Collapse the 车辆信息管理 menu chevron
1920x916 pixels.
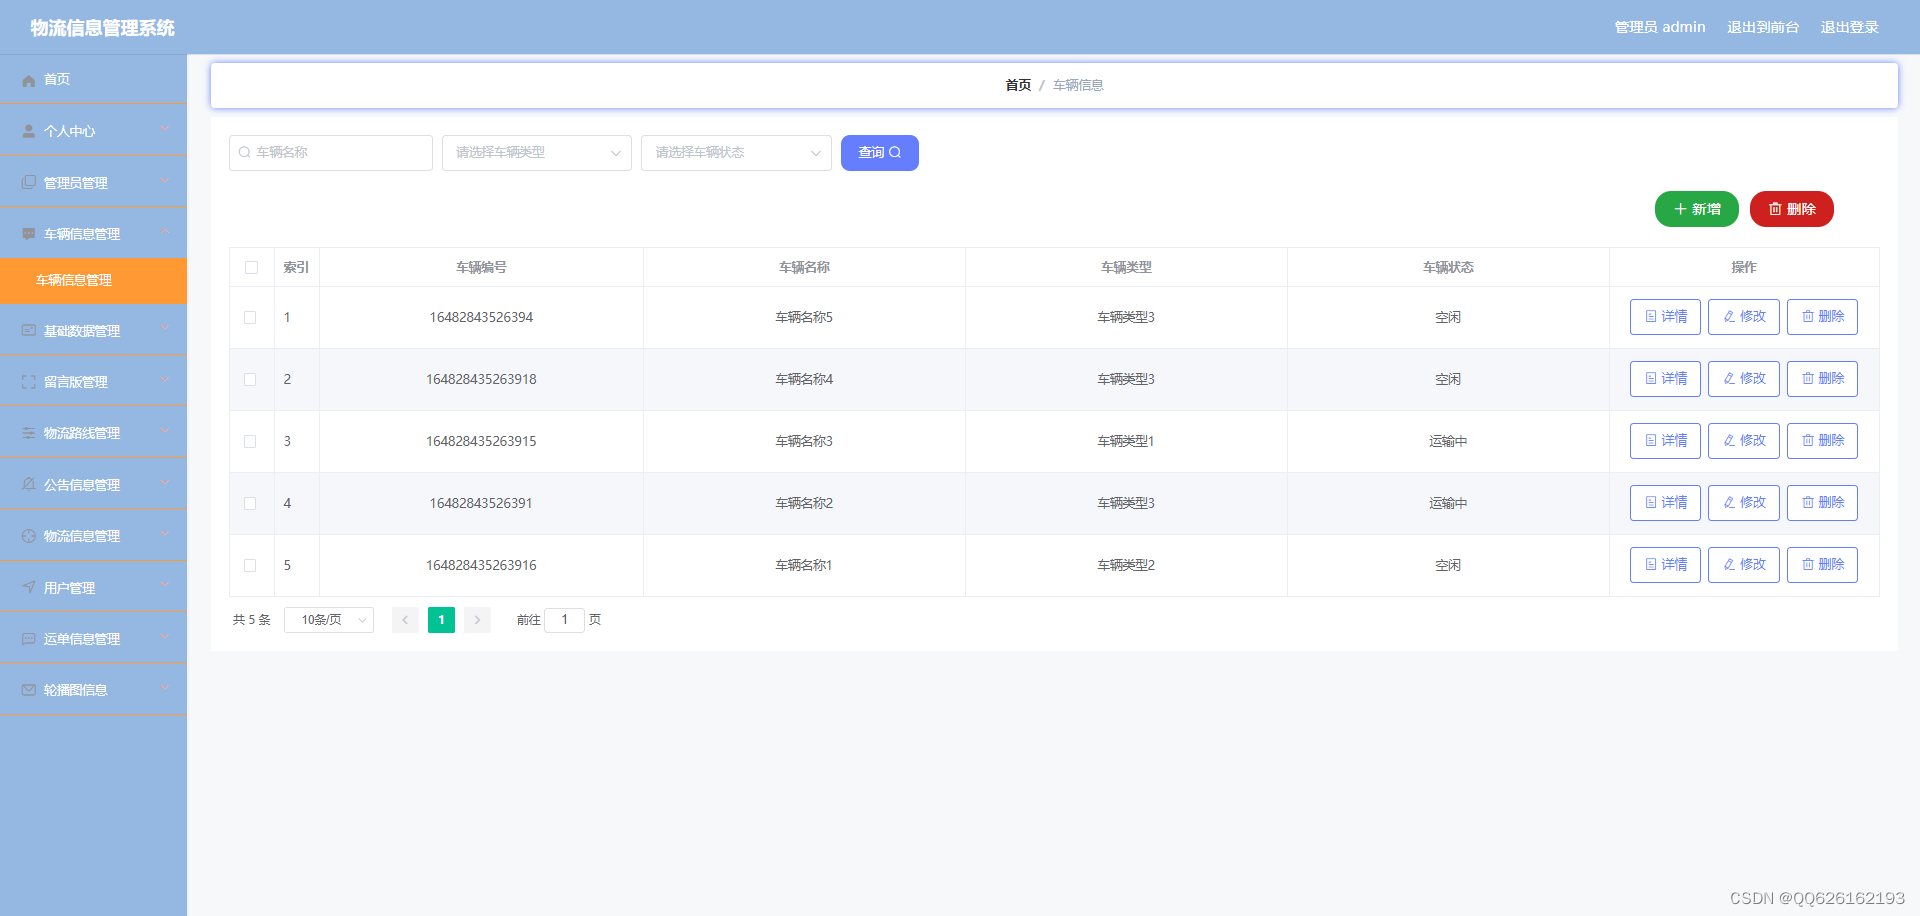165,232
